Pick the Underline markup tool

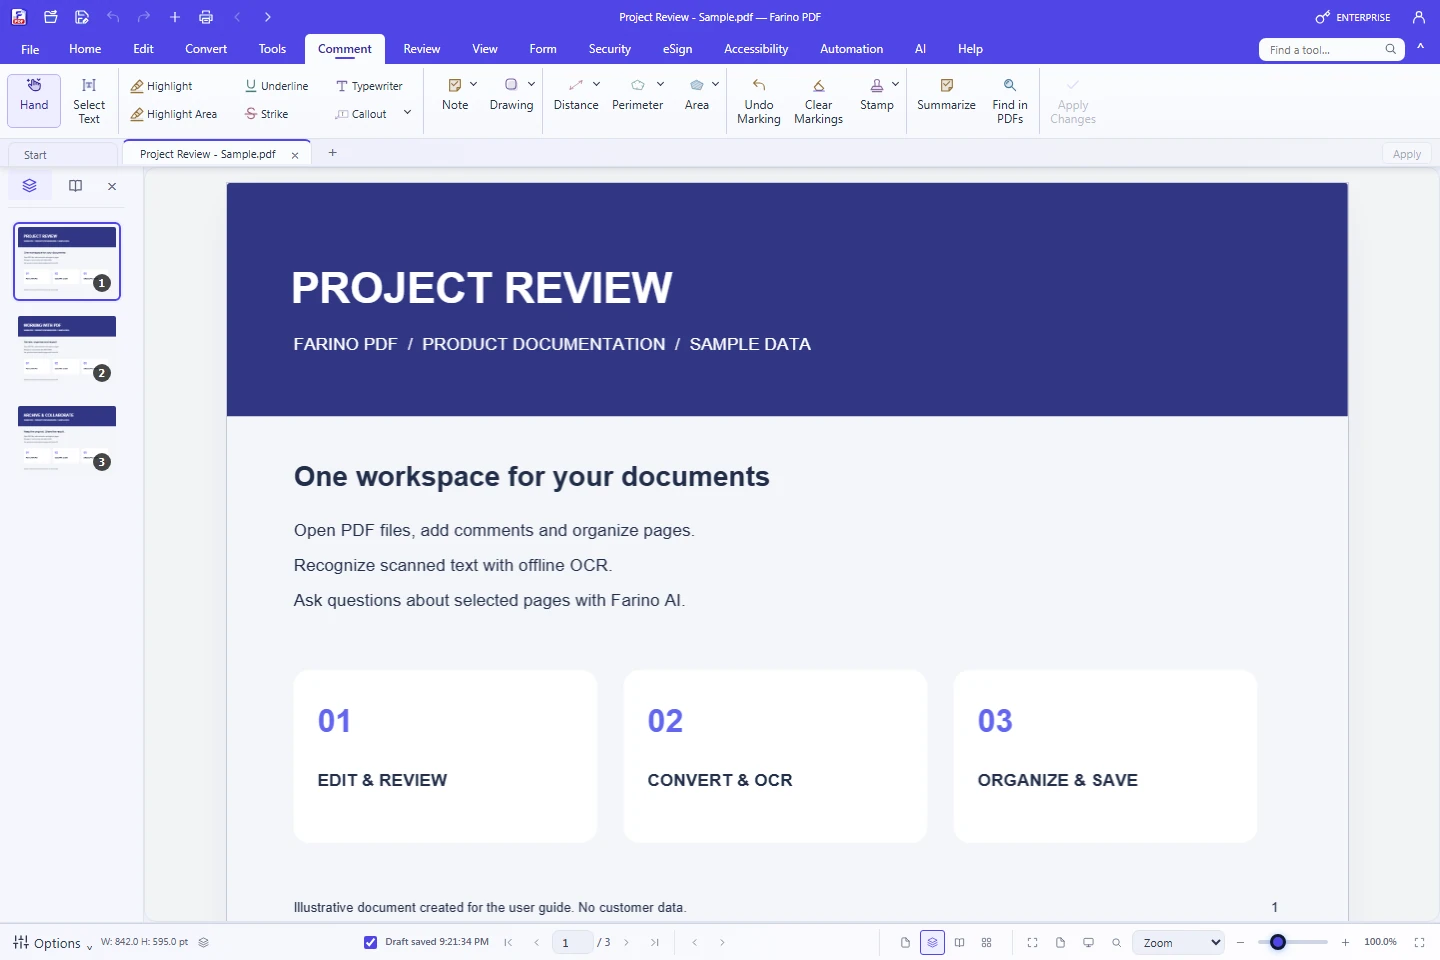277,86
